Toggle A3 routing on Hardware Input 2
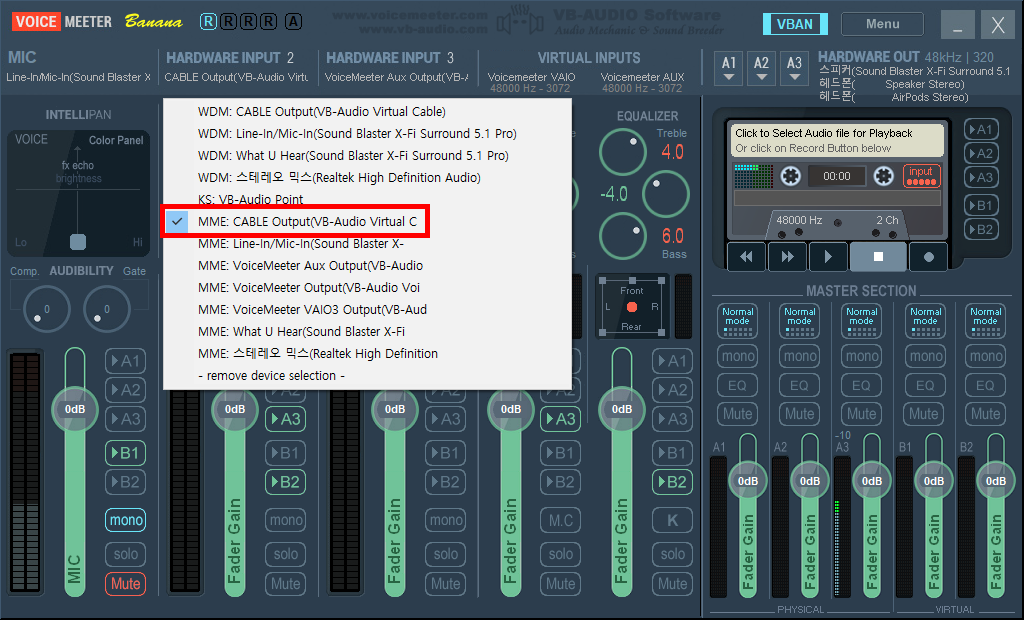 click(285, 419)
